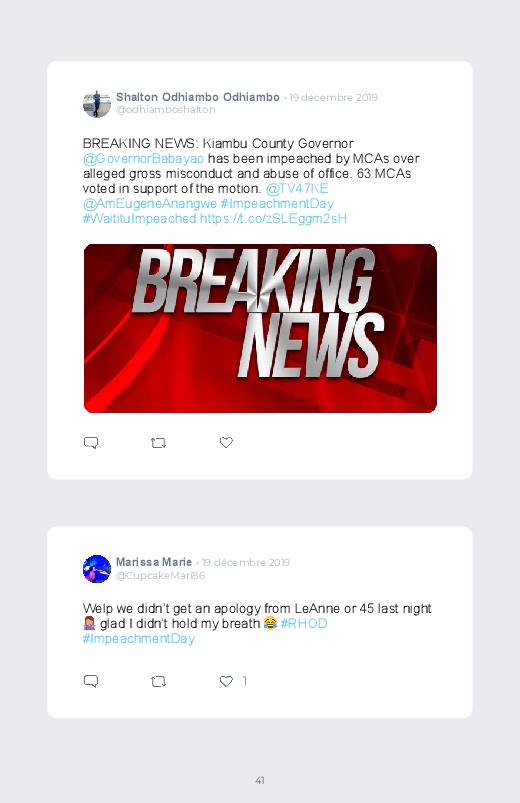
Task: Like the Kiambu Governor impeachment tweet
Action: click(226, 442)
